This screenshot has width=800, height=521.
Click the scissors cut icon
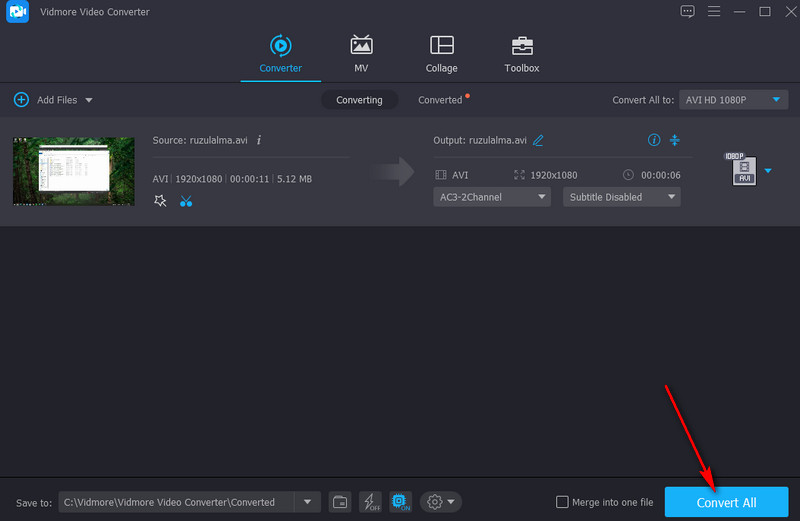pyautogui.click(x=186, y=201)
